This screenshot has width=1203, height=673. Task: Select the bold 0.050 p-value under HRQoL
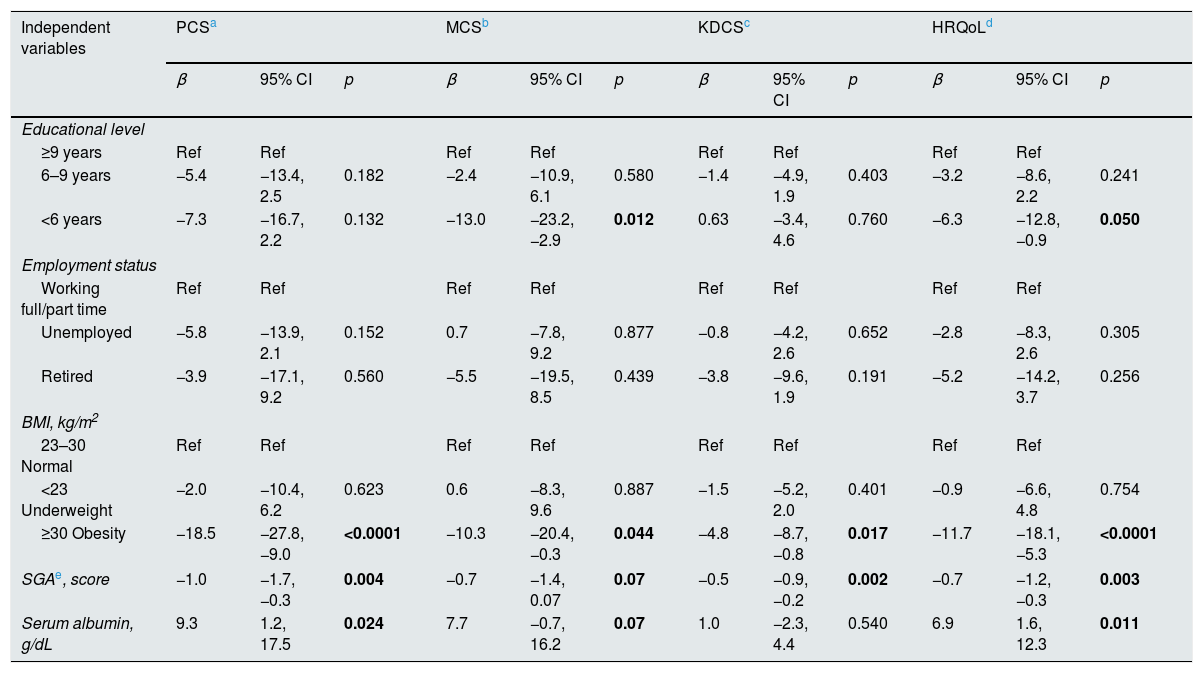coord(1120,220)
